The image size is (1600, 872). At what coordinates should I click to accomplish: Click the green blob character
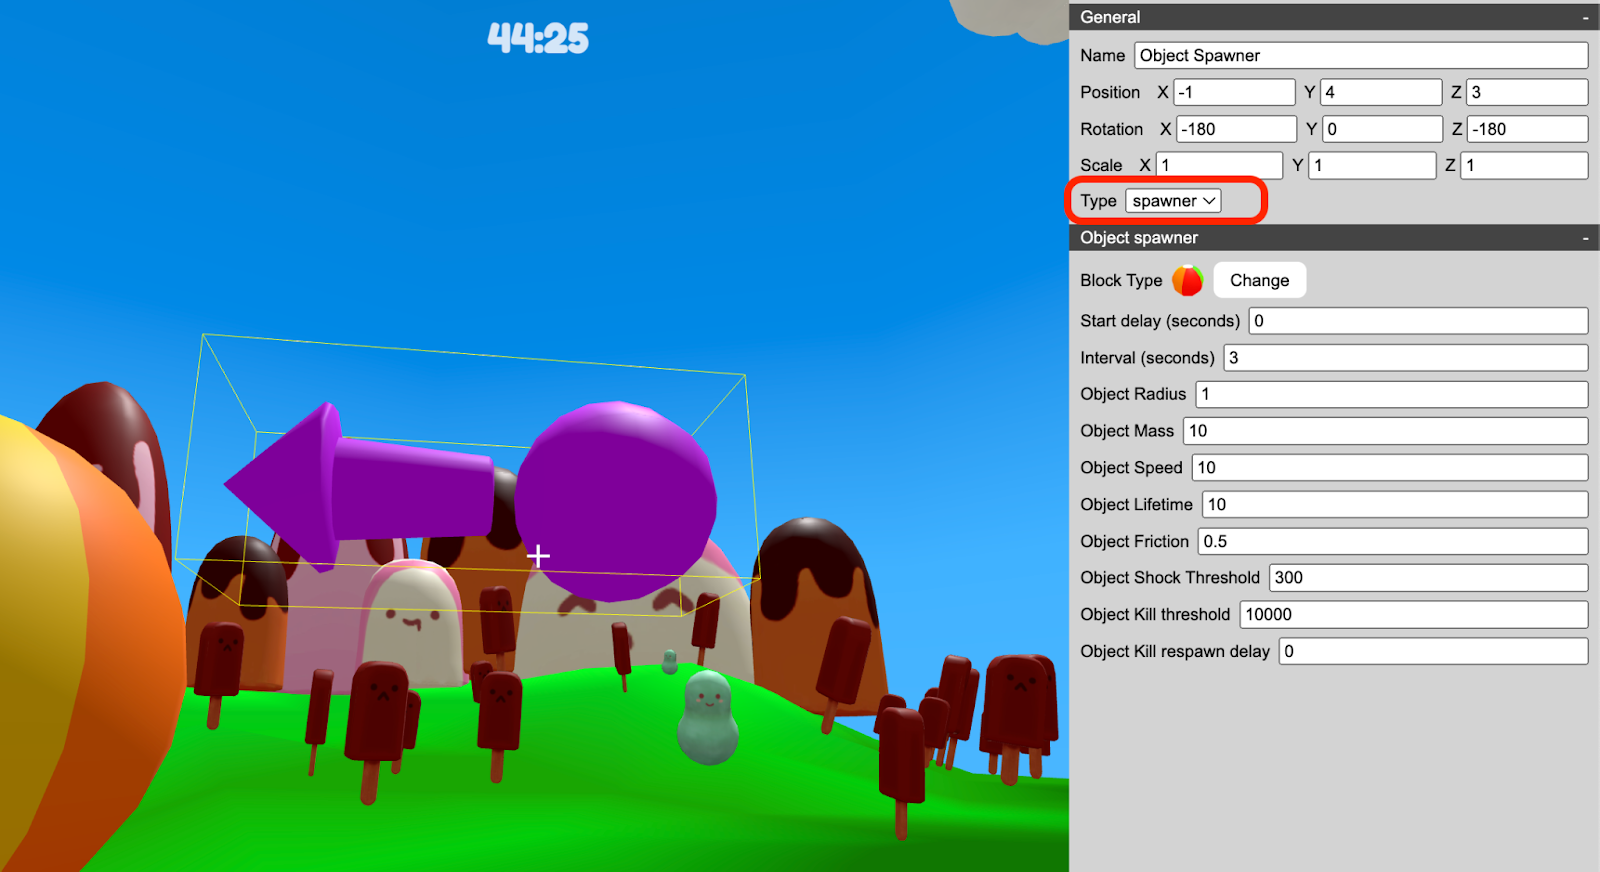pyautogui.click(x=708, y=718)
